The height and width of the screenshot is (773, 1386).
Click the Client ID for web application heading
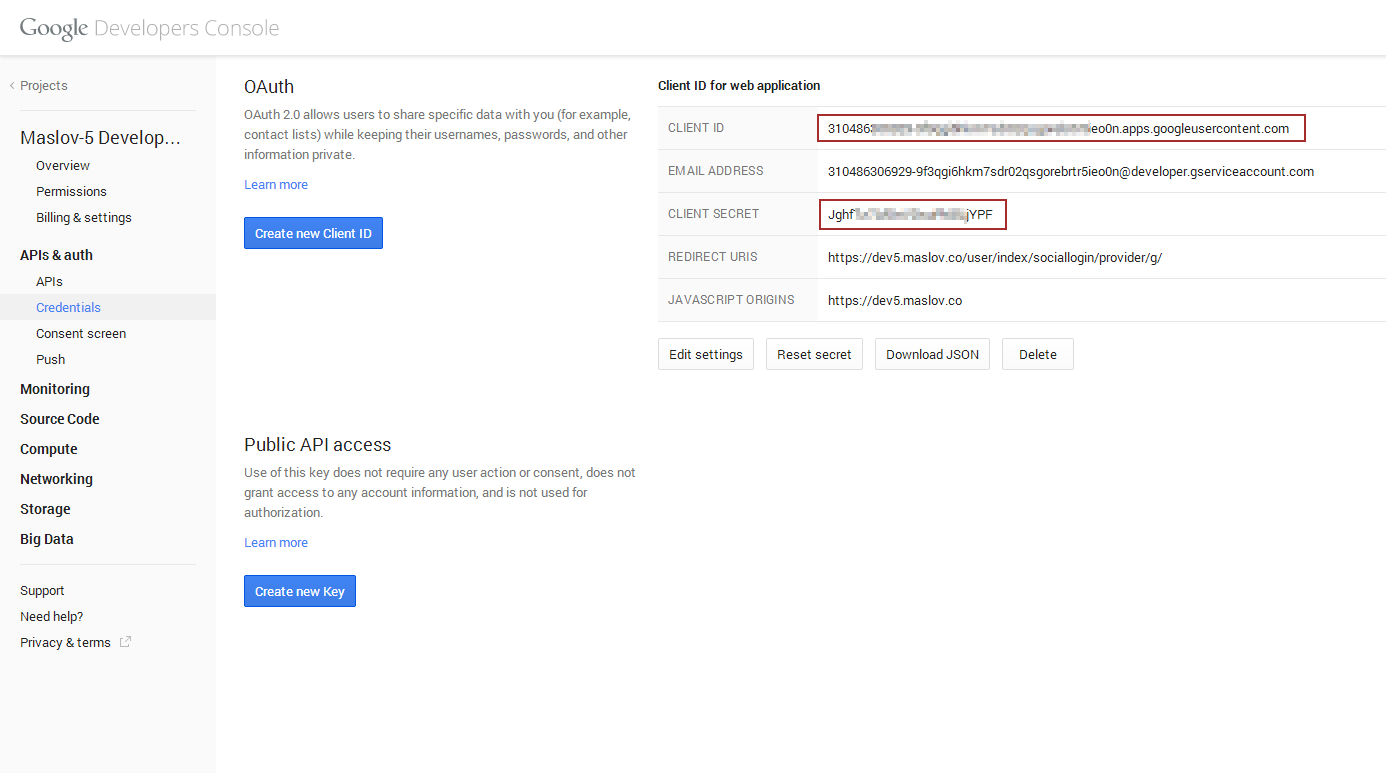[739, 86]
